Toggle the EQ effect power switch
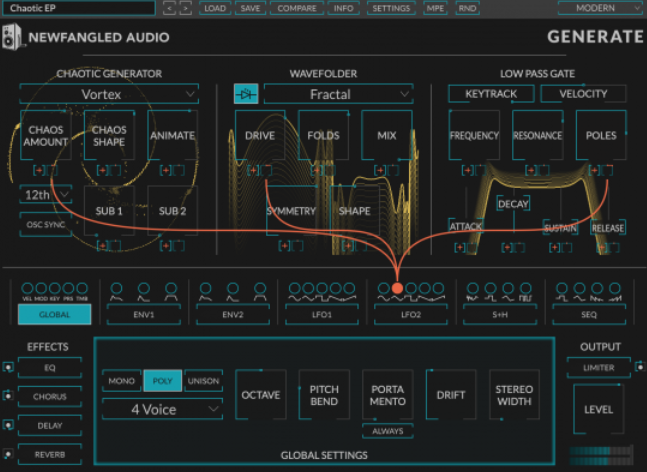Image resolution: width=647 pixels, height=472 pixels. [8, 367]
